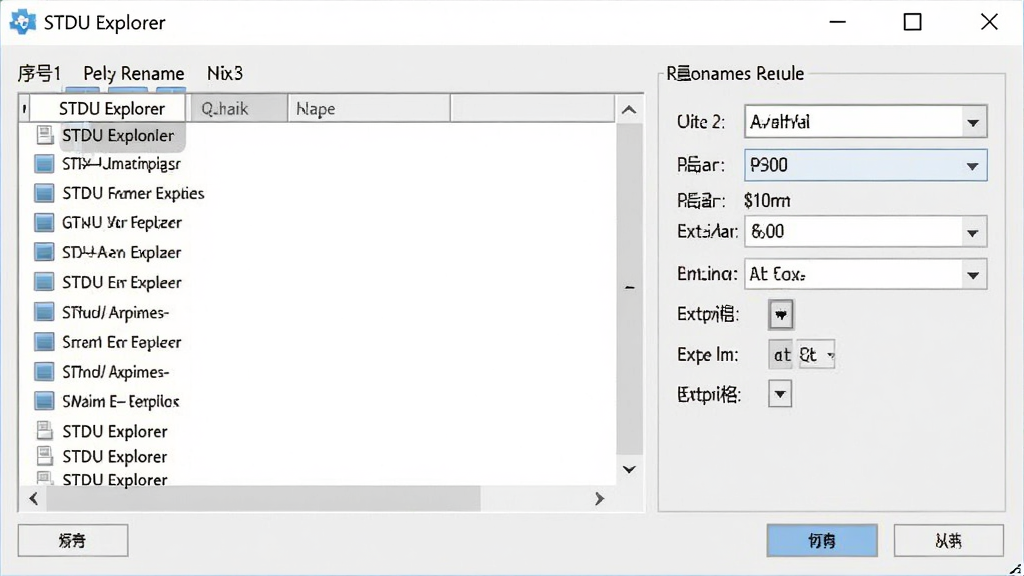This screenshot has width=1024, height=576.
Task: Click the icon beside SNaim E– Eerpilos
Action: [44, 401]
